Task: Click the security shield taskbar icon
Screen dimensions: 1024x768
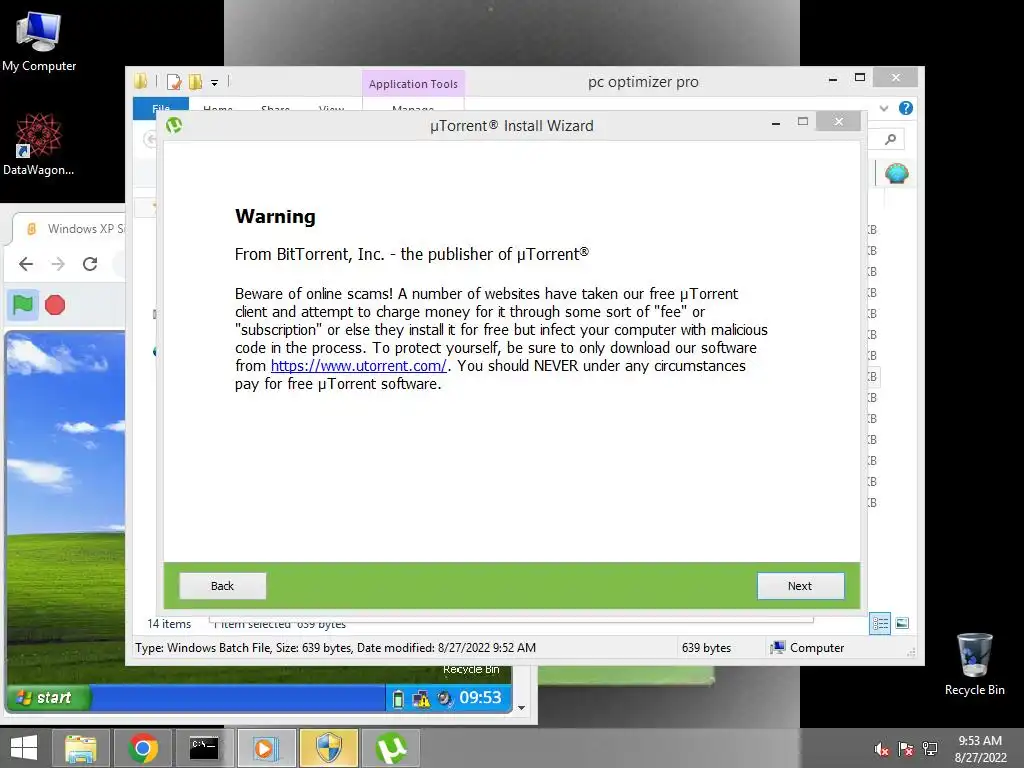Action: [328, 748]
